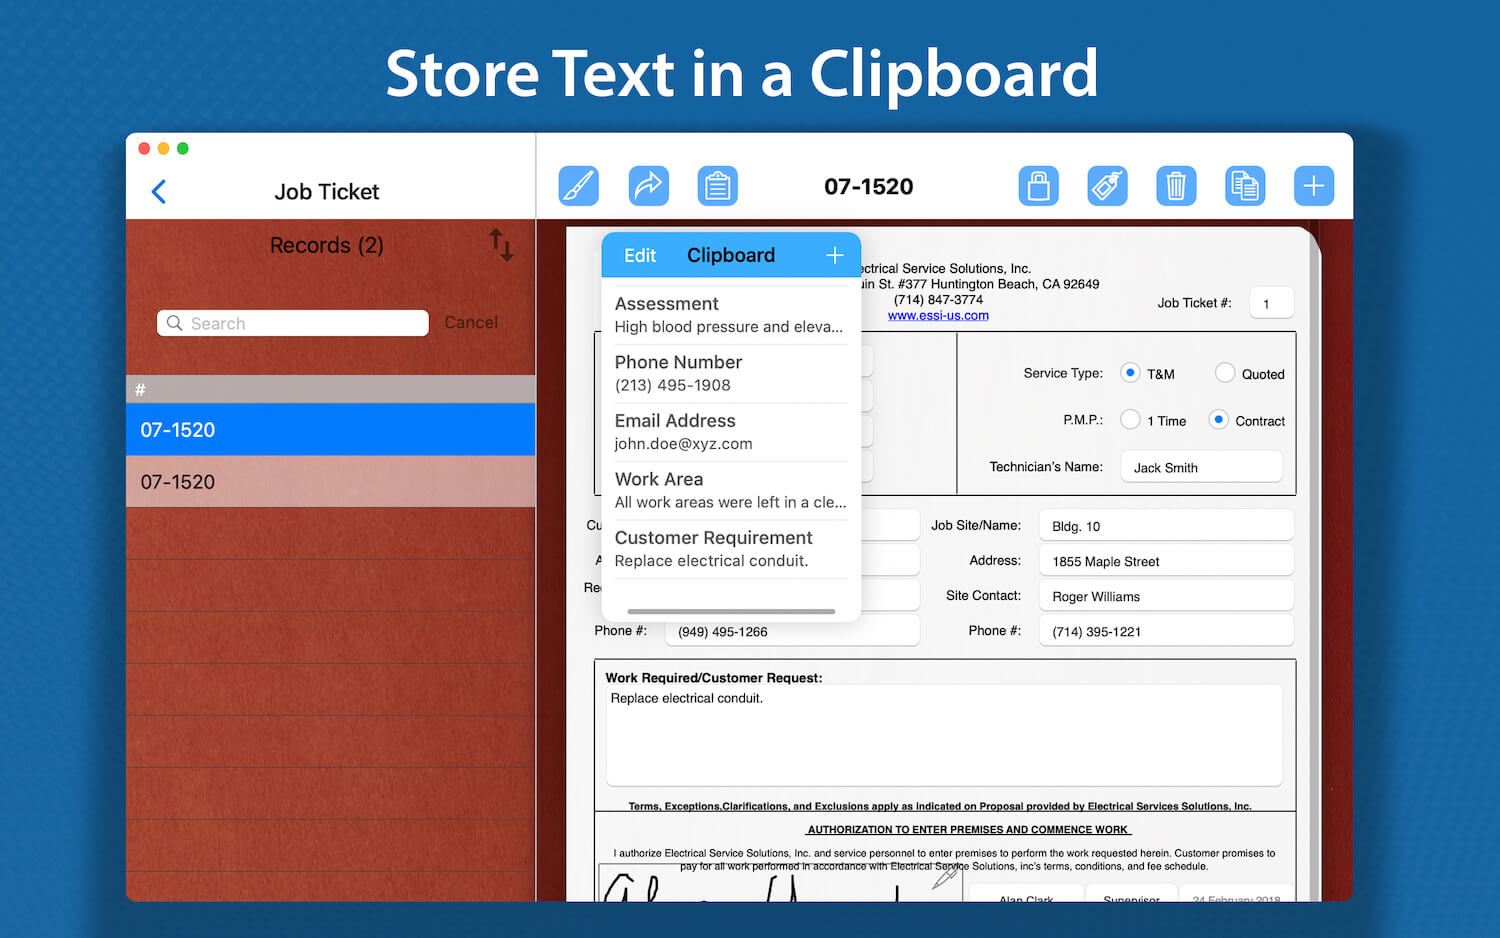This screenshot has width=1500, height=938.
Task: Add a new record with the plus icon
Action: (1313, 185)
